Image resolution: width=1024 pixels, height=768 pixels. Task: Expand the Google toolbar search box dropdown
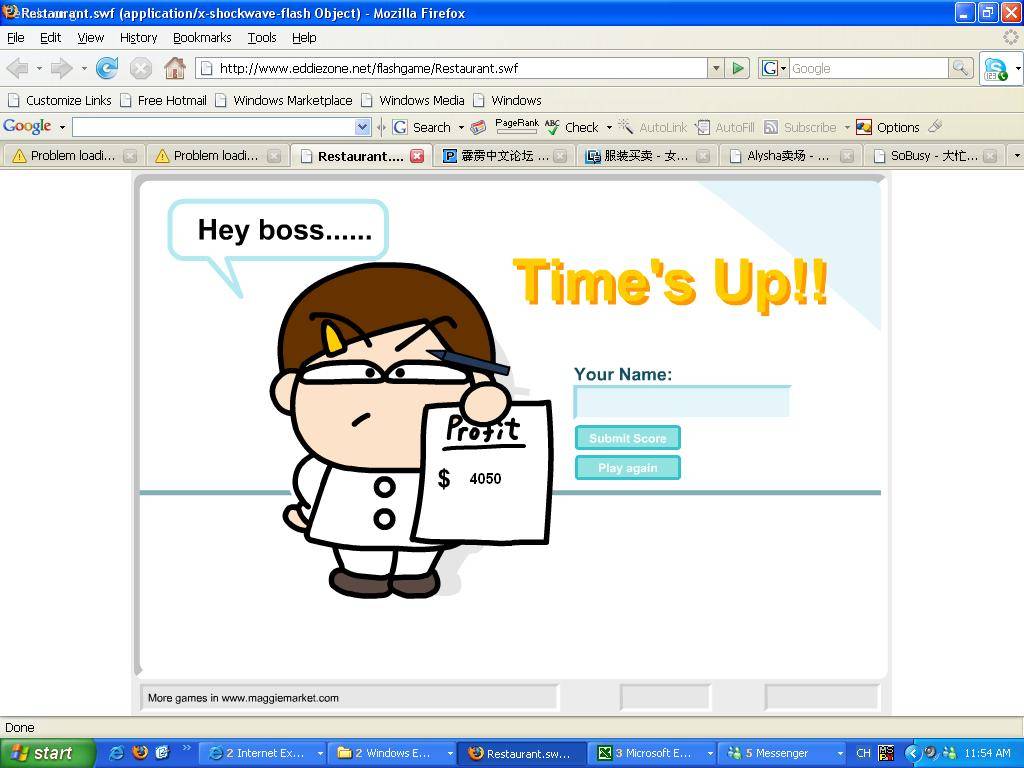pos(362,127)
